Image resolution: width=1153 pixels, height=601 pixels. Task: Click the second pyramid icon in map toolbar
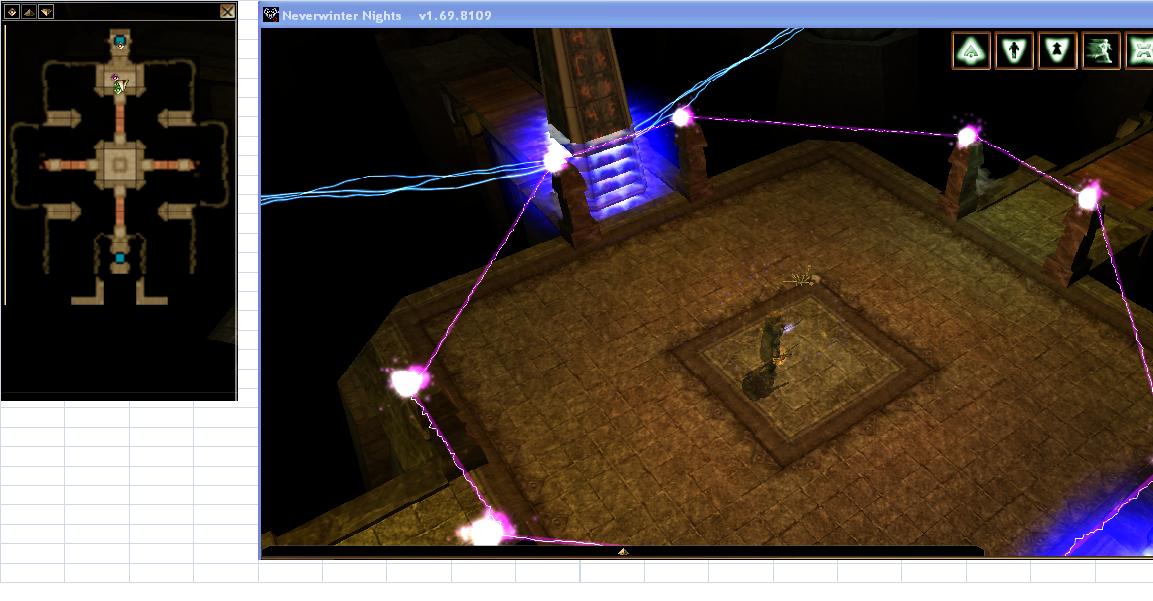(x=29, y=12)
